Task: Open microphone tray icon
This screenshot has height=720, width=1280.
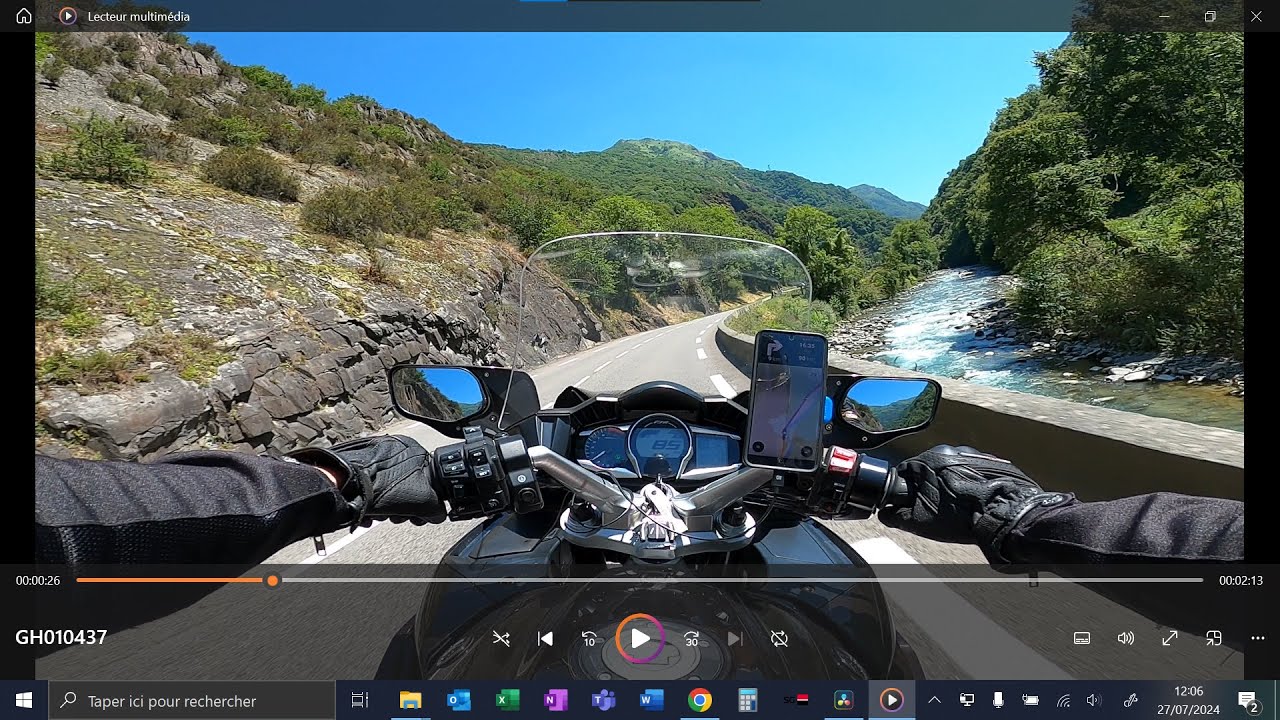Action: pyautogui.click(x=998, y=700)
